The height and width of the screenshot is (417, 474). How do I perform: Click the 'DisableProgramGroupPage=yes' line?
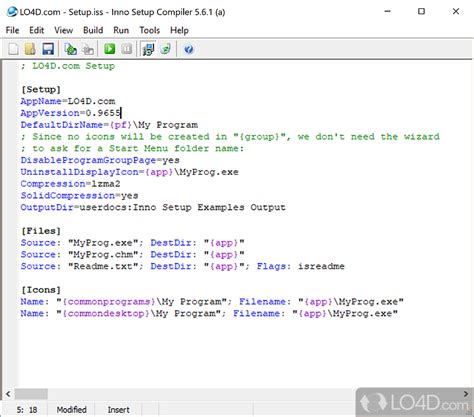coord(100,160)
